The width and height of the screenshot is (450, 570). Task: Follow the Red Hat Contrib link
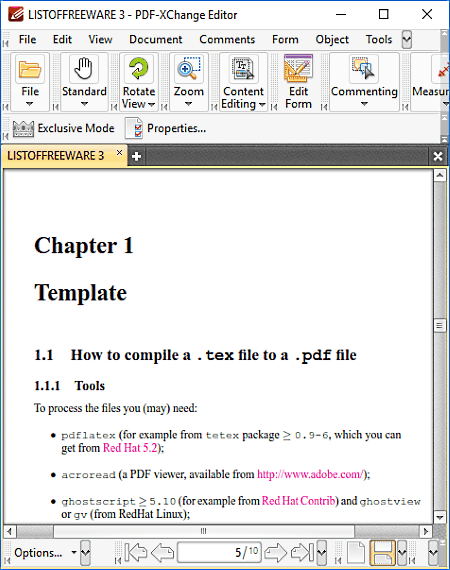[x=298, y=501]
